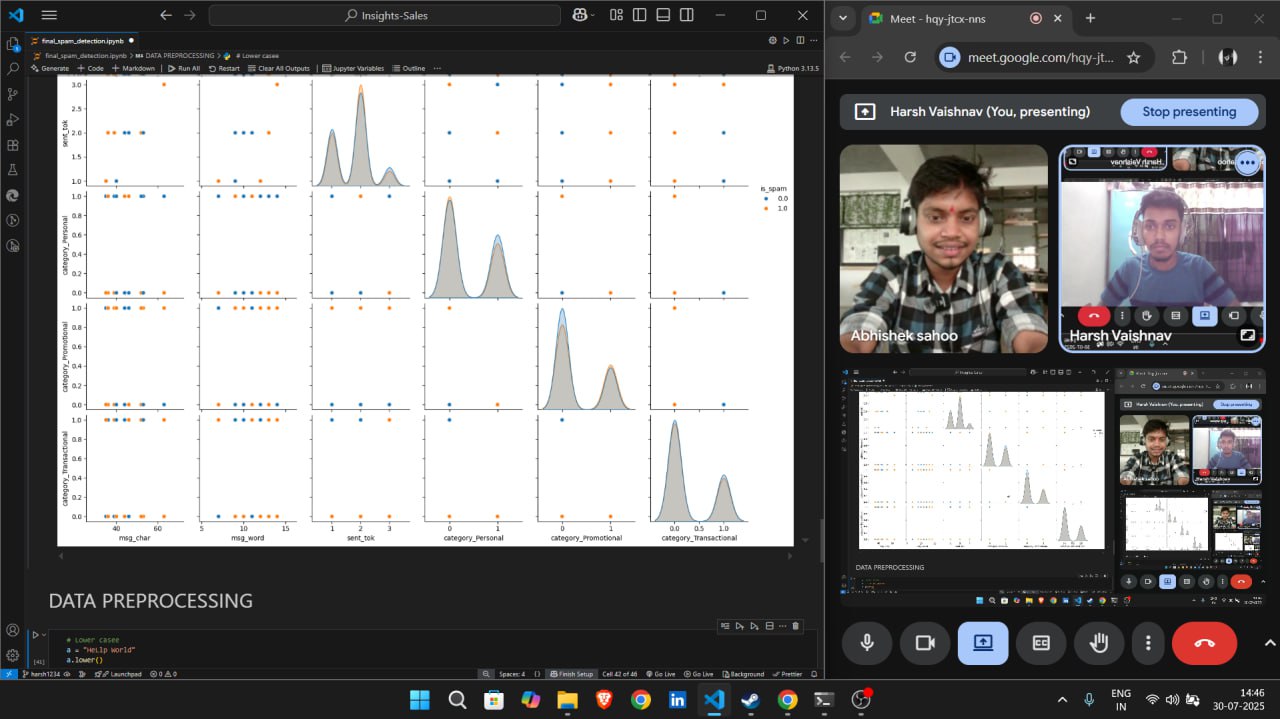Open LinkedIn from the Windows taskbar
Image resolution: width=1280 pixels, height=719 pixels.
click(677, 700)
